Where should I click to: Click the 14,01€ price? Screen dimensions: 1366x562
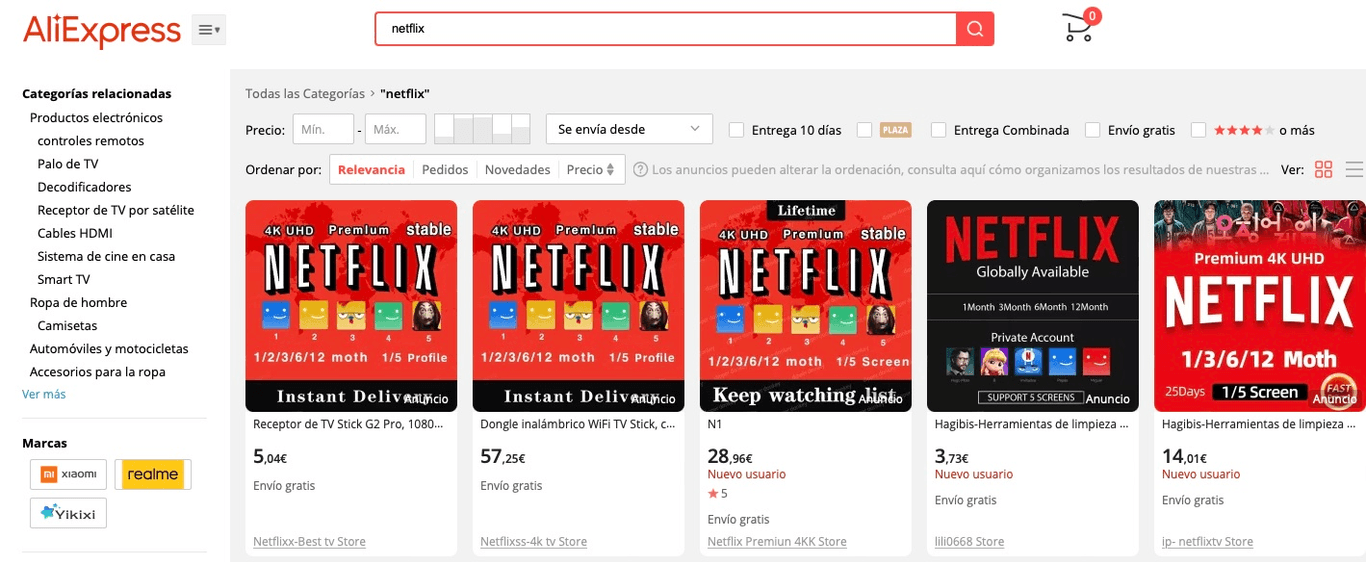coord(1185,457)
